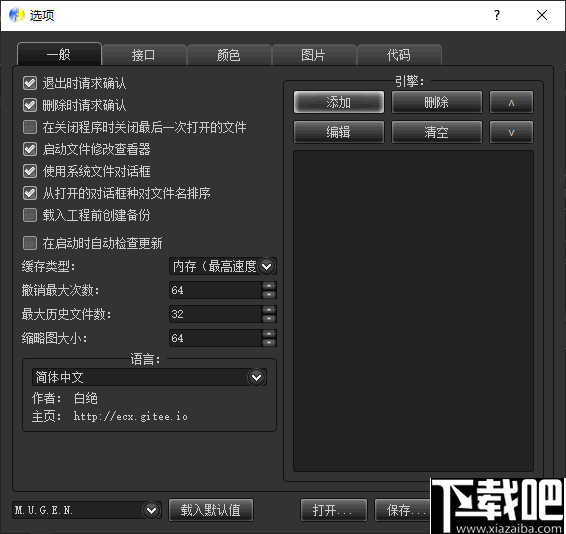This screenshot has height=534, width=566.
Task: Click the 缩略图大小 value field
Action: point(215,338)
